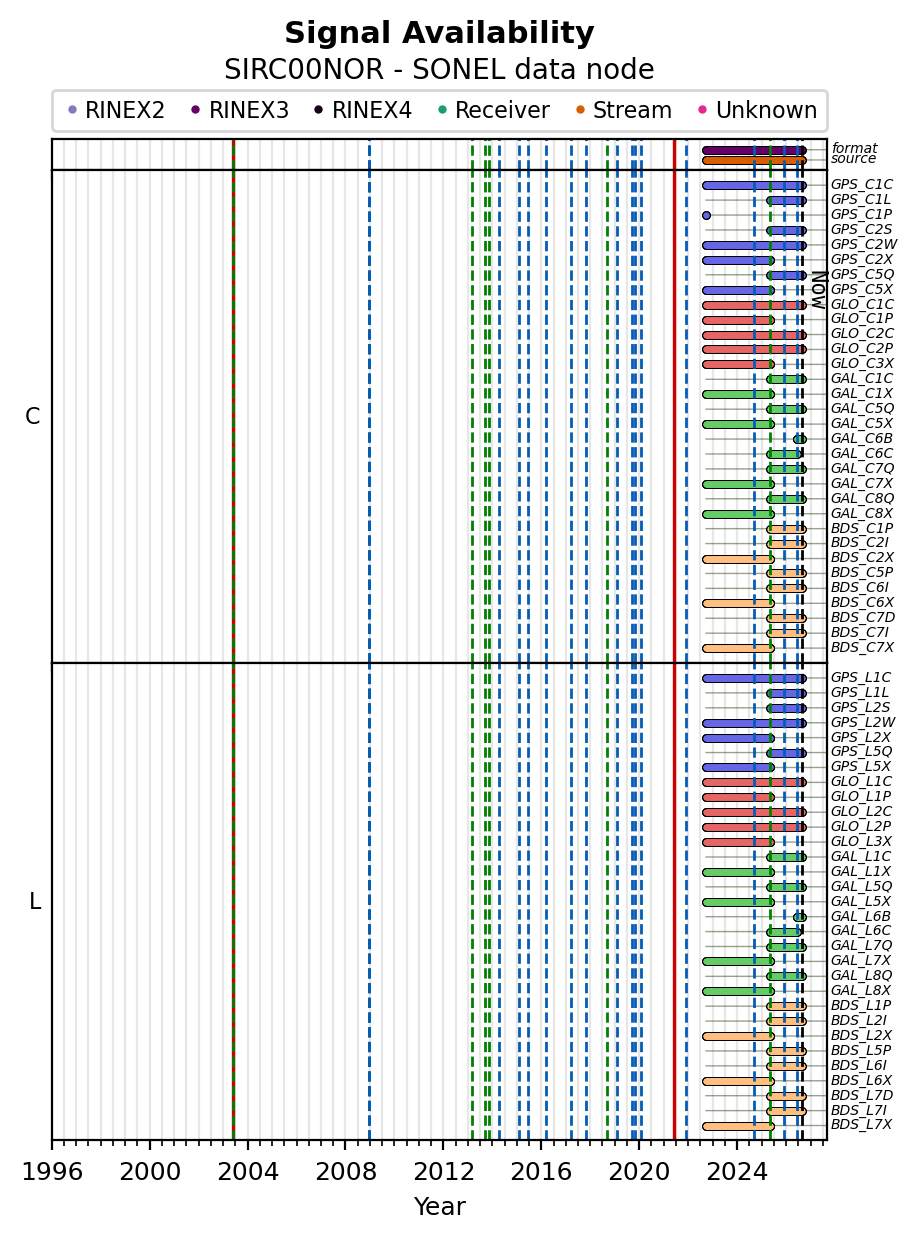Select the purple format bar

tap(754, 150)
